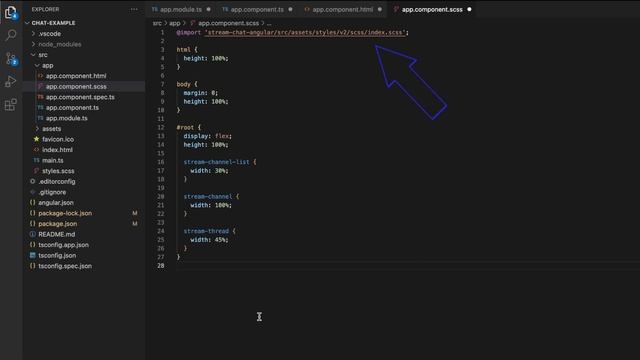Open .editorconfig in the file tree
Screen dimensions: 640x360
tap(57, 182)
